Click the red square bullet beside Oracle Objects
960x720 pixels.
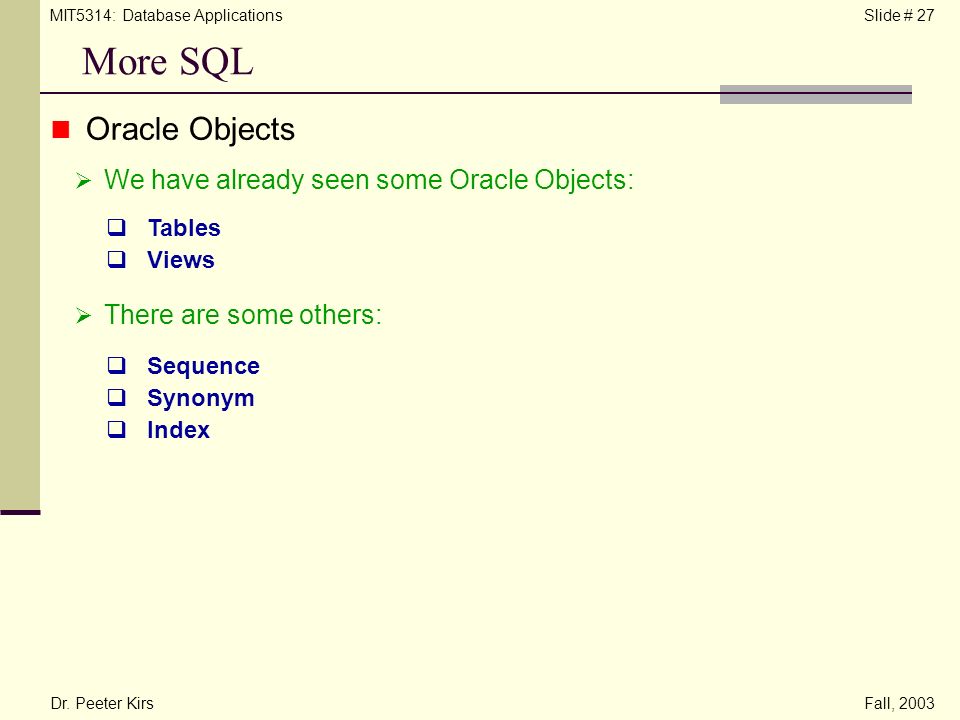[x=61, y=130]
